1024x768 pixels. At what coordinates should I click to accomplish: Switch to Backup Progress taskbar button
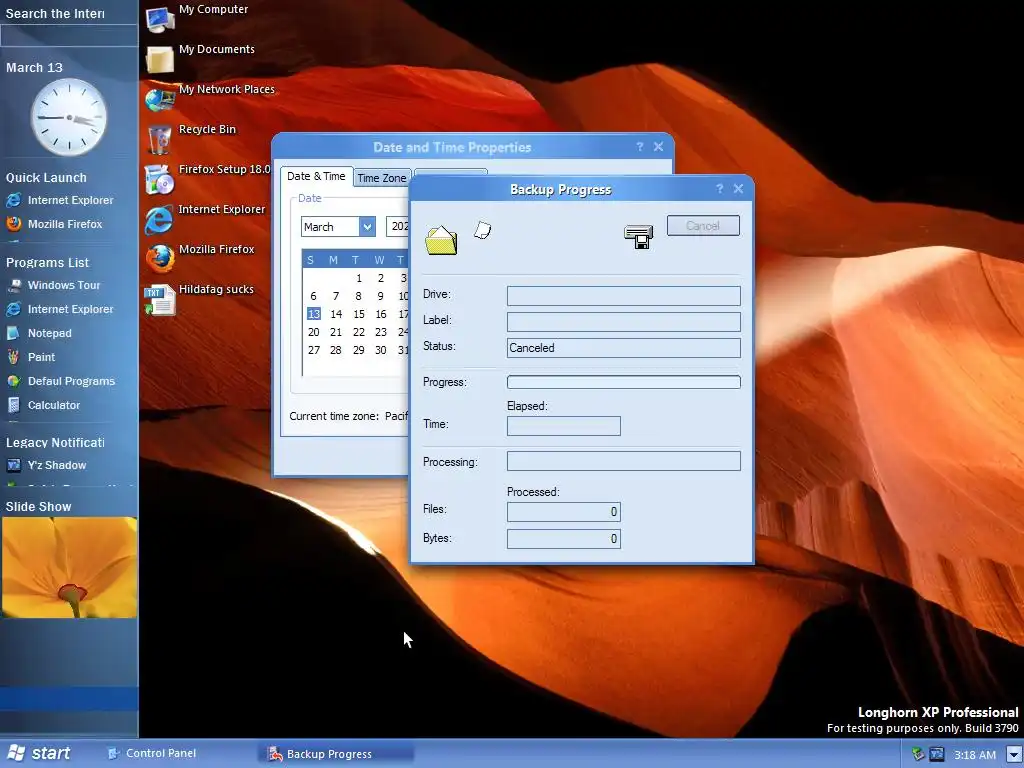point(338,754)
